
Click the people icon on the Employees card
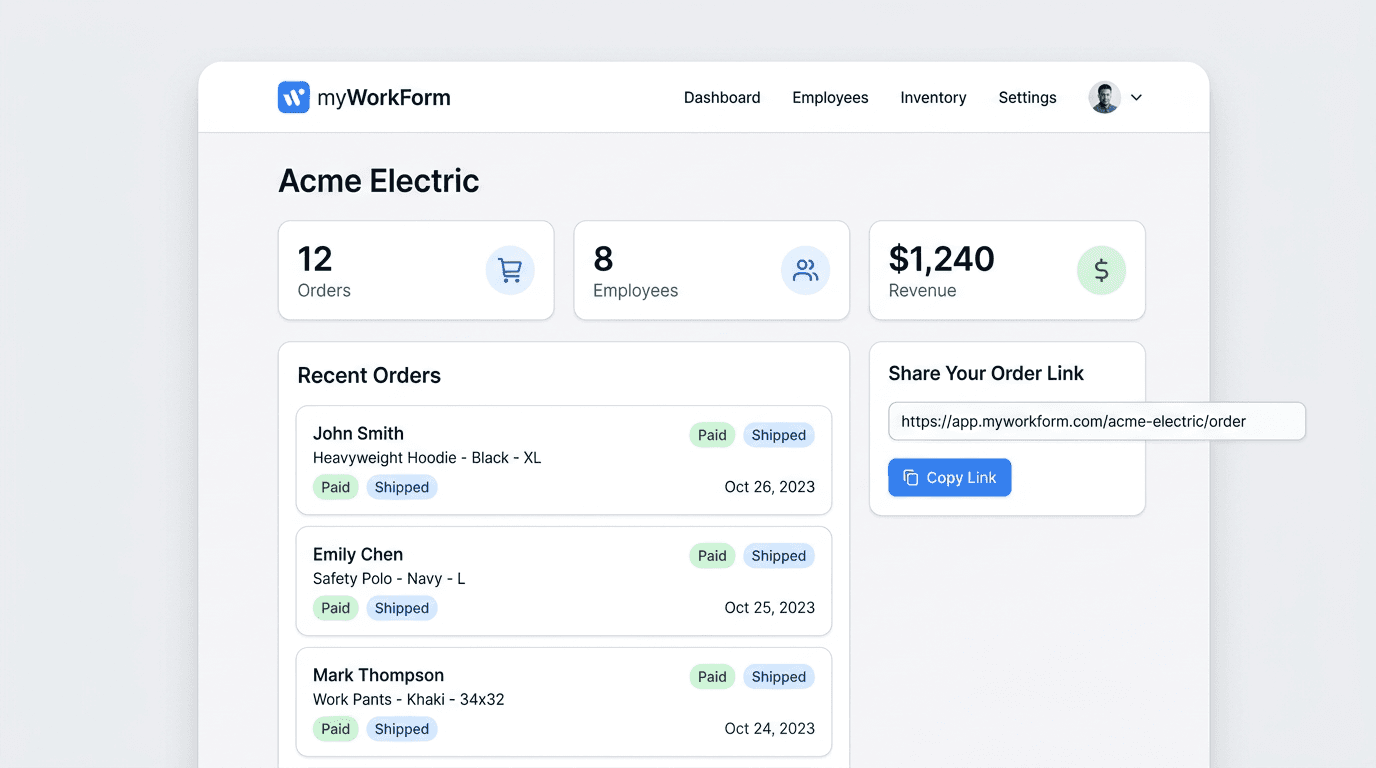806,270
